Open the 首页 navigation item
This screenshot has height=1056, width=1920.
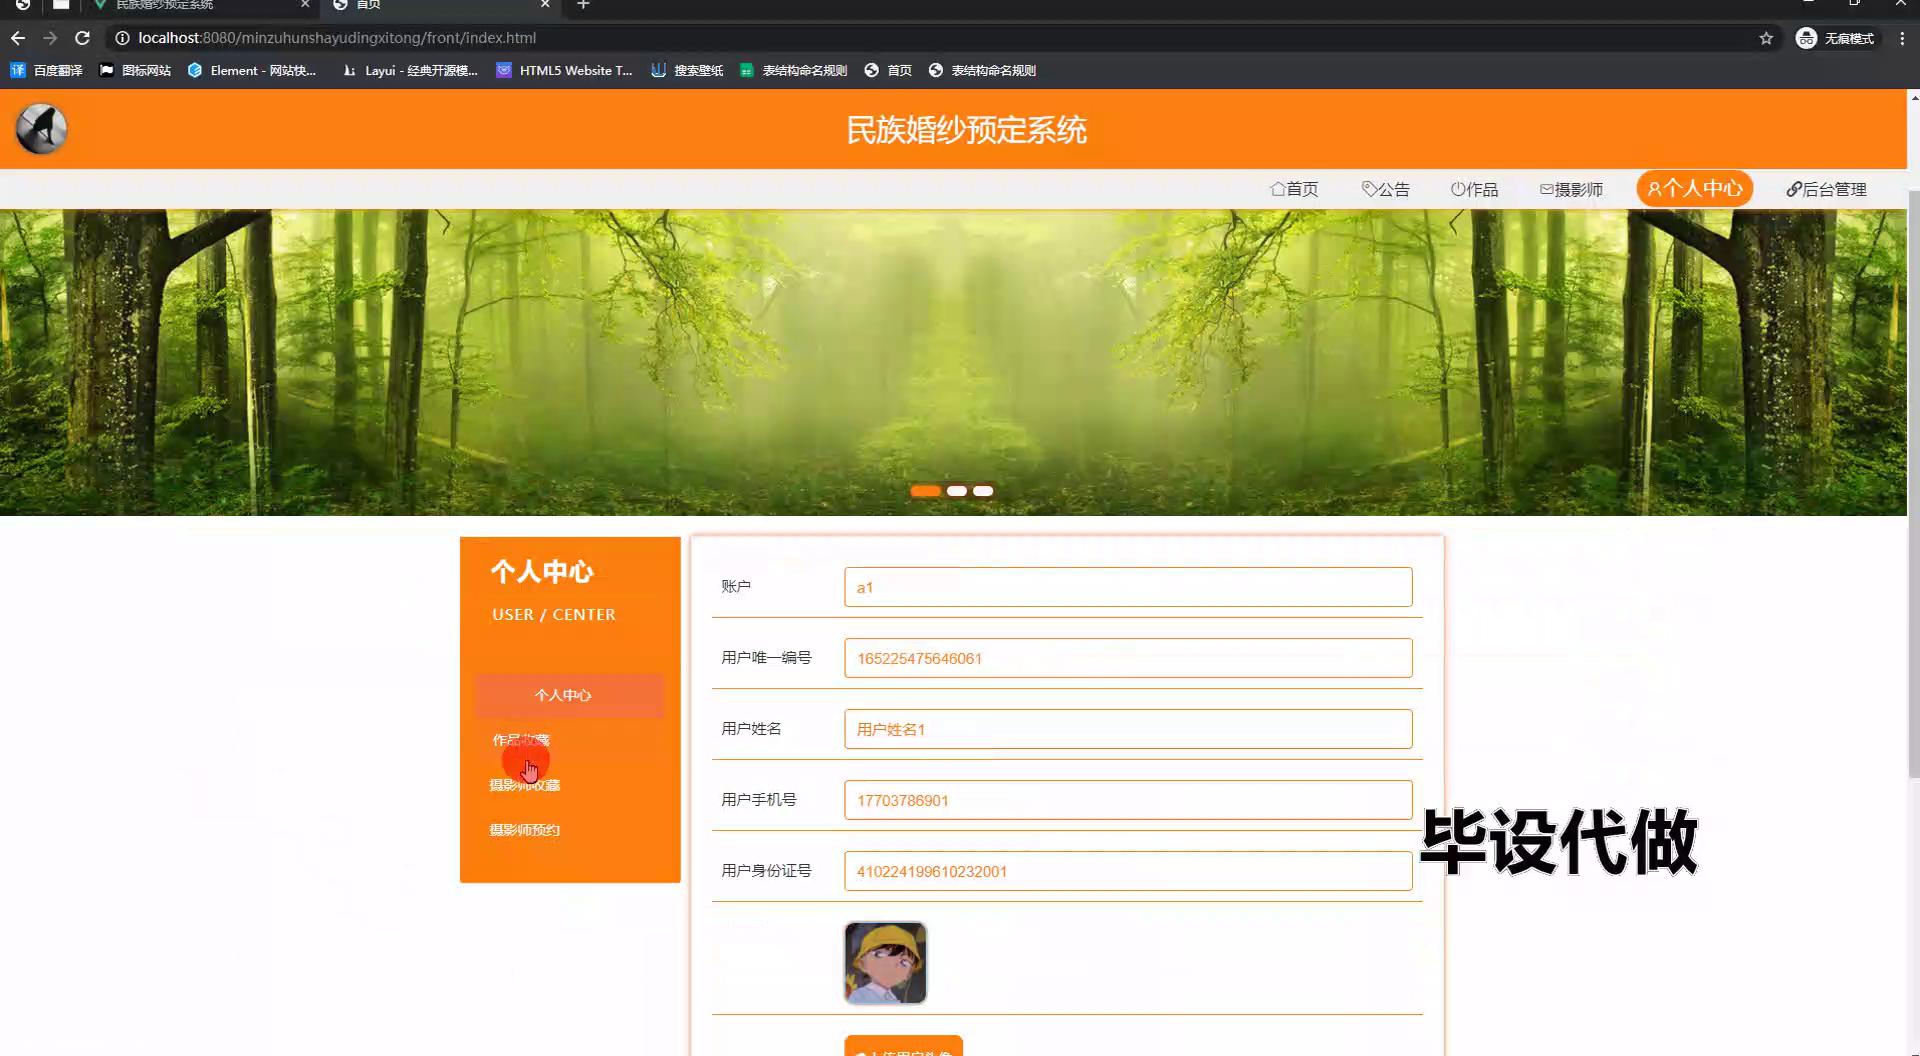pos(1294,189)
